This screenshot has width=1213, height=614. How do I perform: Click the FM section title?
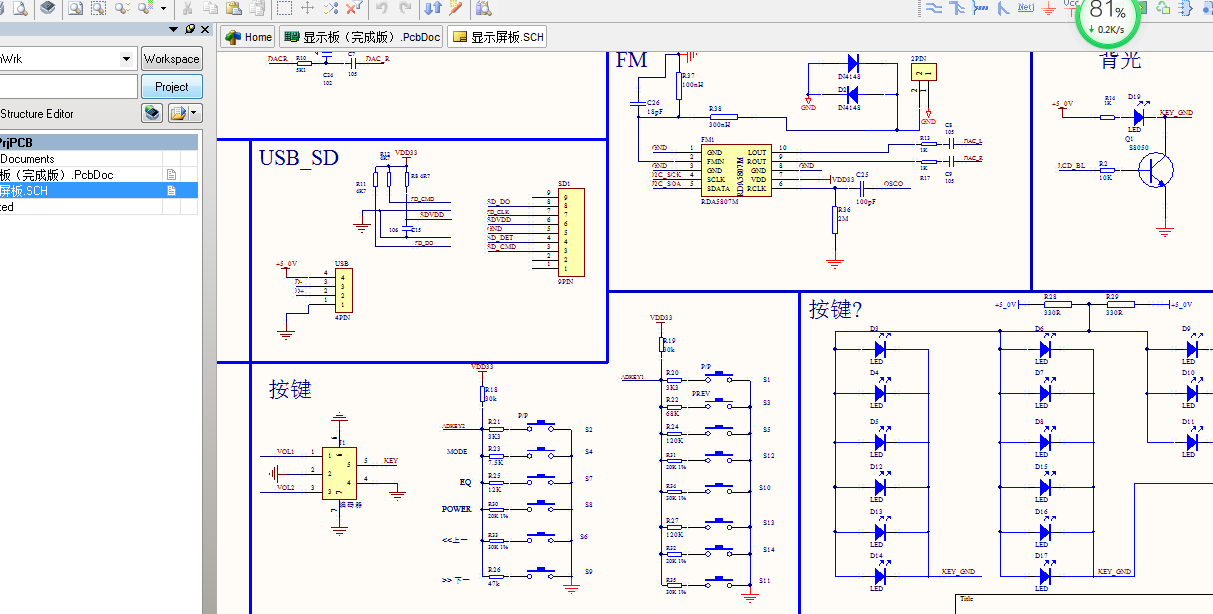pos(632,61)
